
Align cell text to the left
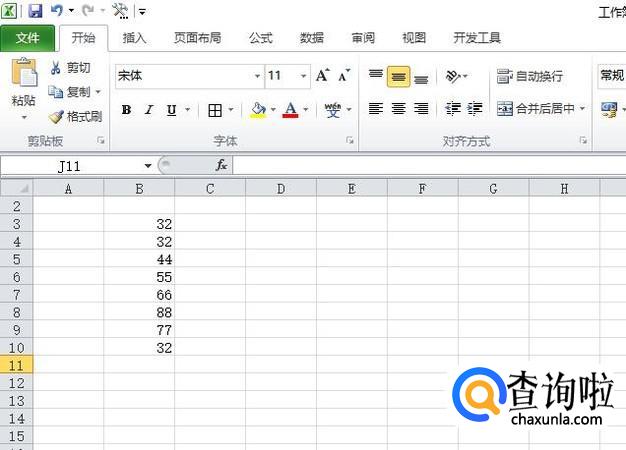click(x=376, y=109)
